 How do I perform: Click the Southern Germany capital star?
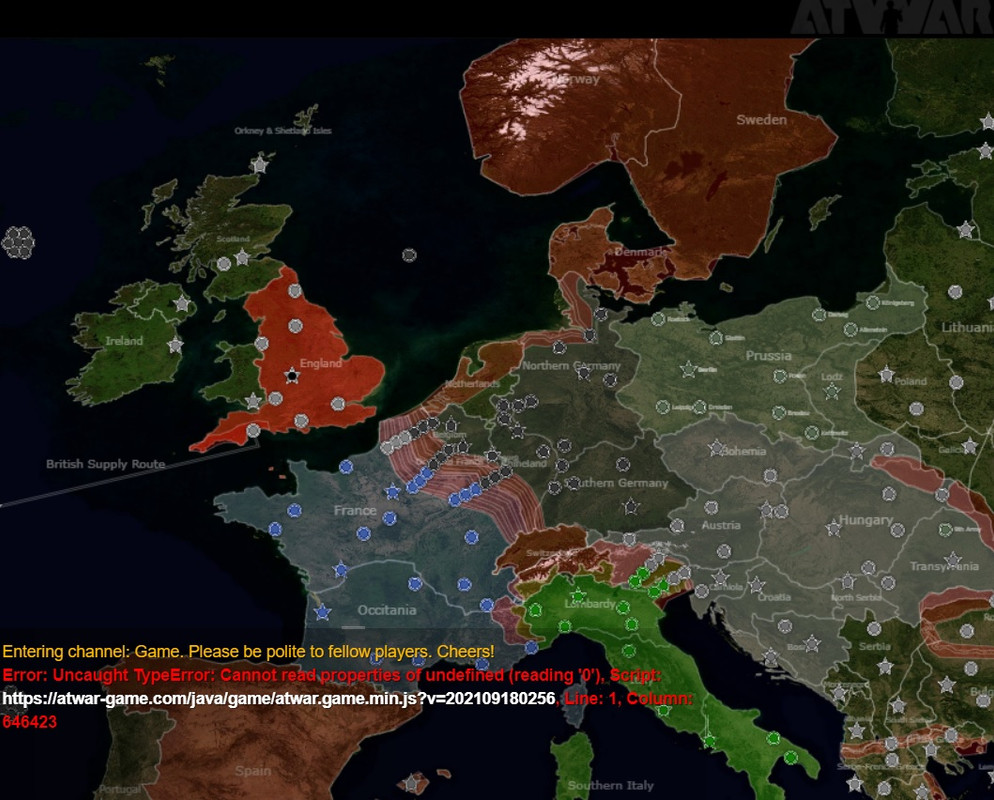[x=631, y=506]
